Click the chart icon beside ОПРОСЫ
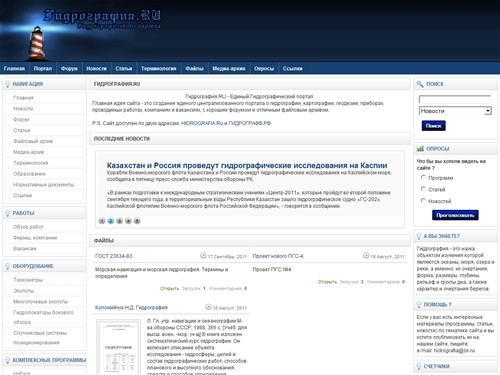The image size is (500, 375). click(420, 149)
